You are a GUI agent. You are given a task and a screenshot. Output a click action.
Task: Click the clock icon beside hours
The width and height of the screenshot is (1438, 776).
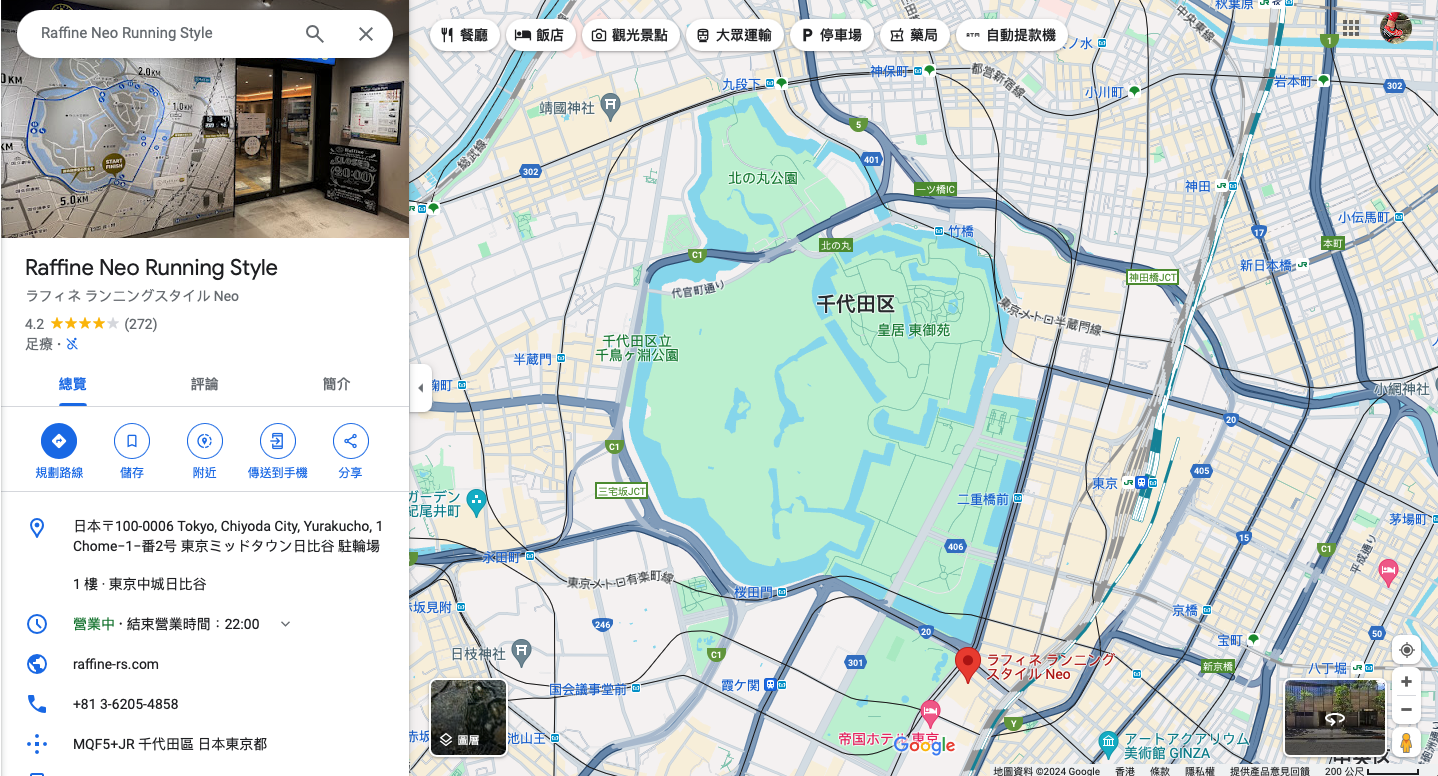37,624
